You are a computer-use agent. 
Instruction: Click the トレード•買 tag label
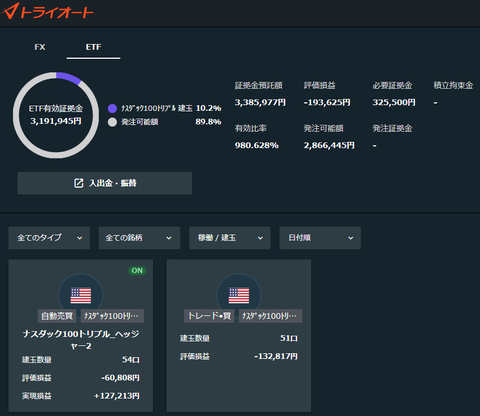click(209, 316)
